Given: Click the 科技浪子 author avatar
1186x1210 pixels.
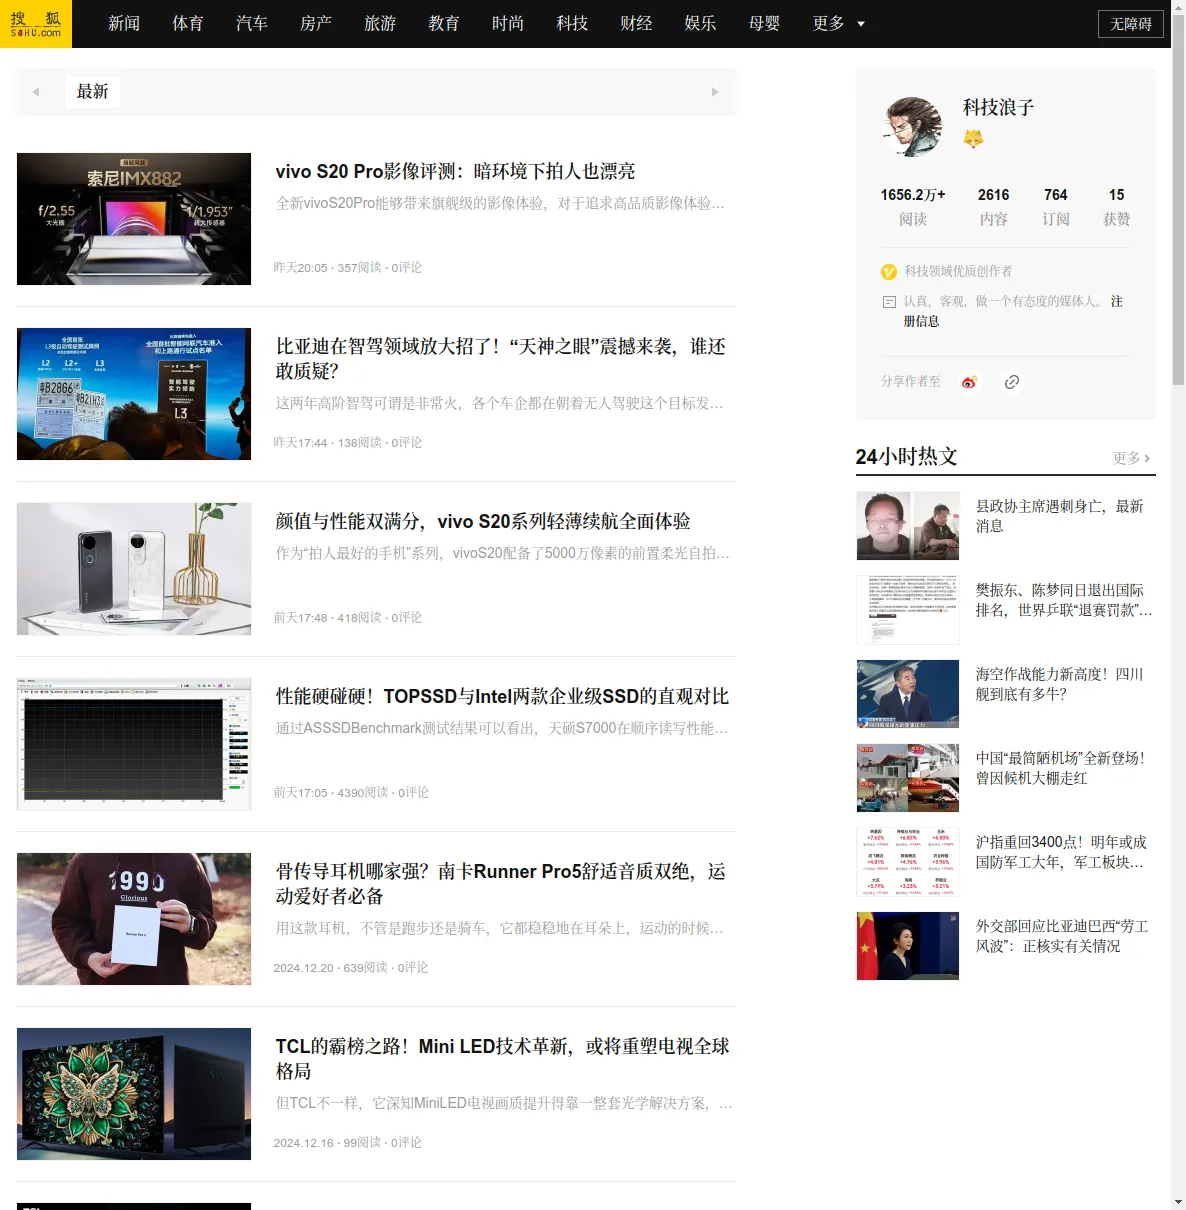Looking at the screenshot, I should coord(912,127).
